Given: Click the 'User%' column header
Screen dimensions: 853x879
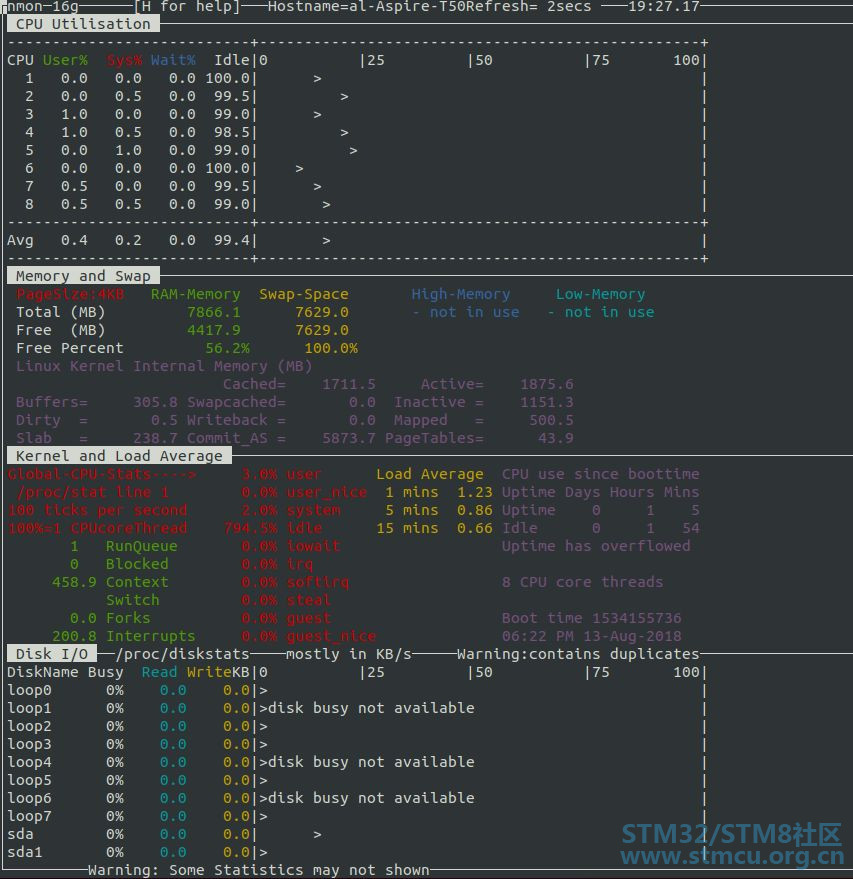Looking at the screenshot, I should (x=66, y=60).
